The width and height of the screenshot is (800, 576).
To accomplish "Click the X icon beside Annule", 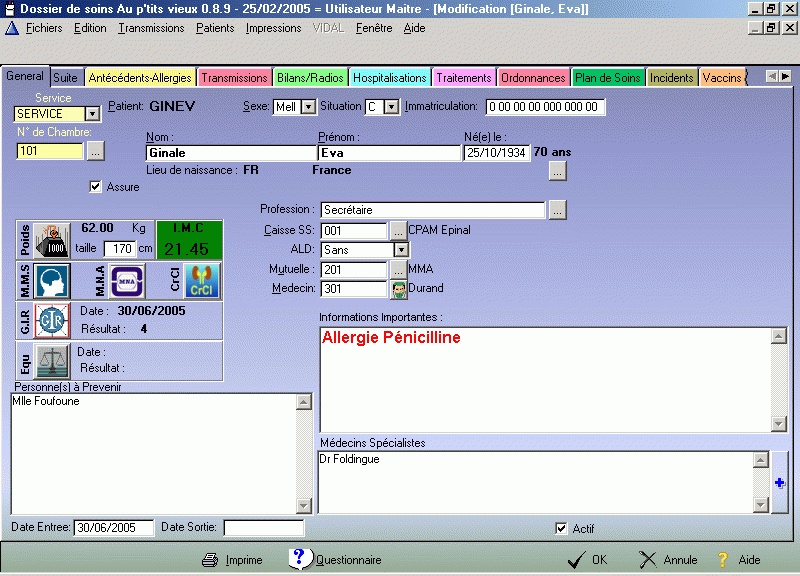I will (x=647, y=560).
